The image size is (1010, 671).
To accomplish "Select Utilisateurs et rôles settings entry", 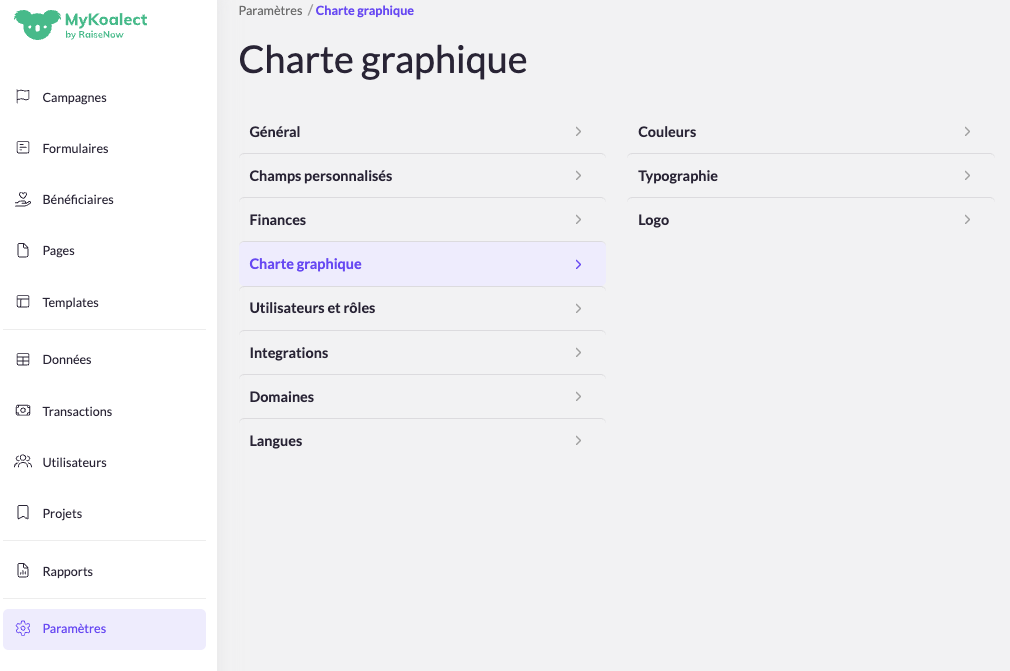I will coord(422,308).
